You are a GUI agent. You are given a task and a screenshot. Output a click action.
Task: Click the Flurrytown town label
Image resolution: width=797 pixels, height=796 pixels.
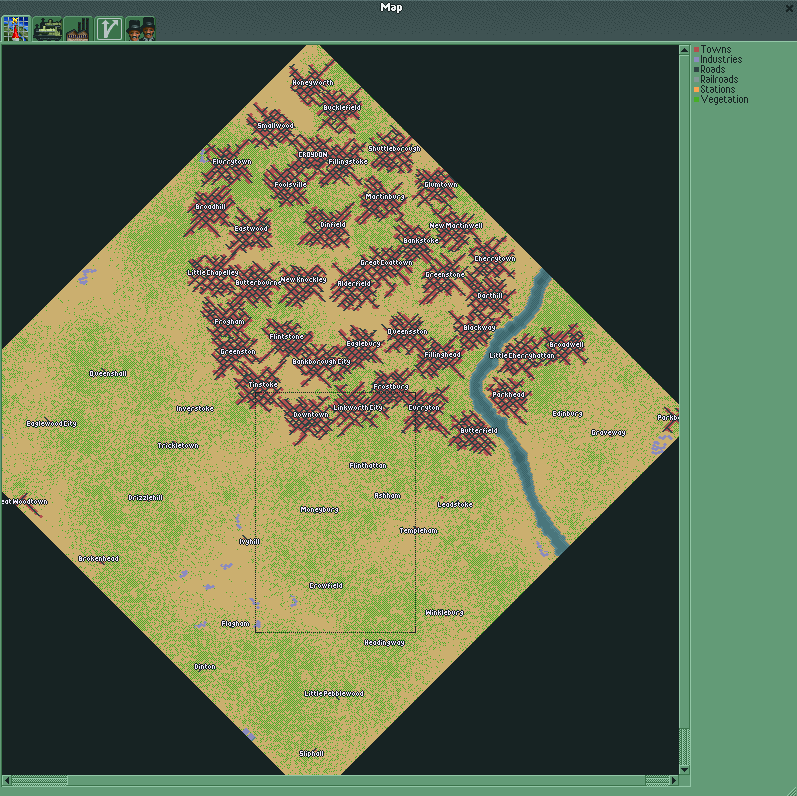(x=232, y=162)
